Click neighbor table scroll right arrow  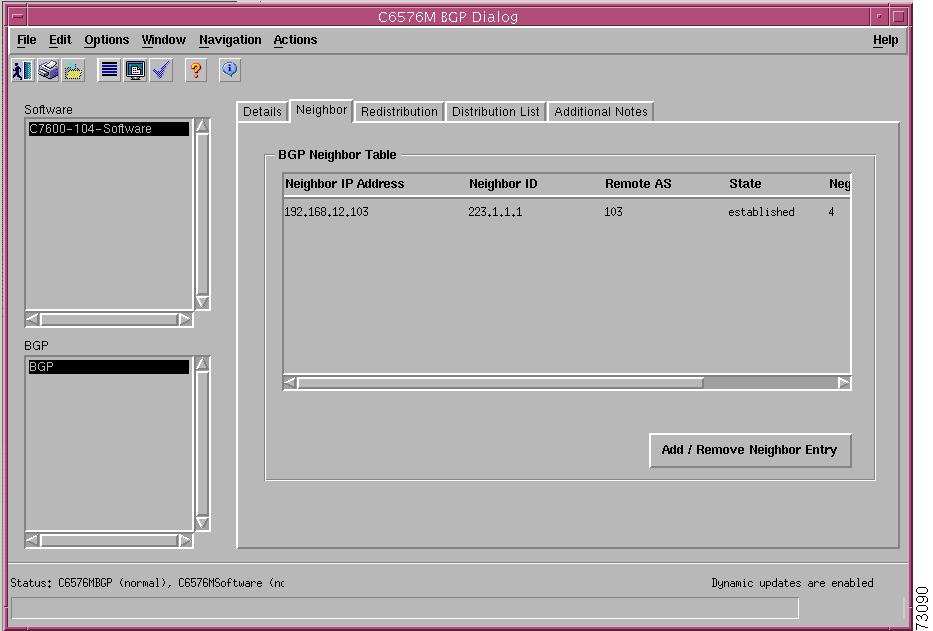click(x=844, y=383)
